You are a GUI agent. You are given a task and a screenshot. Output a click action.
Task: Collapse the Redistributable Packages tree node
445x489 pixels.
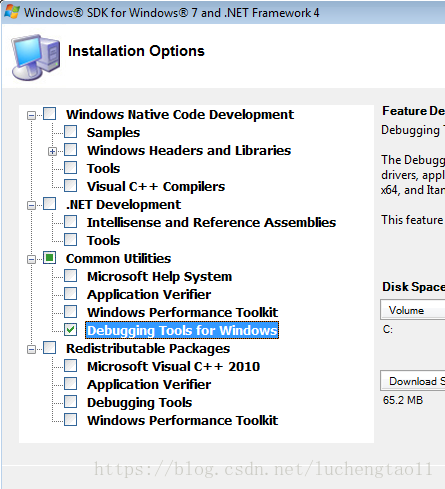coord(31,350)
